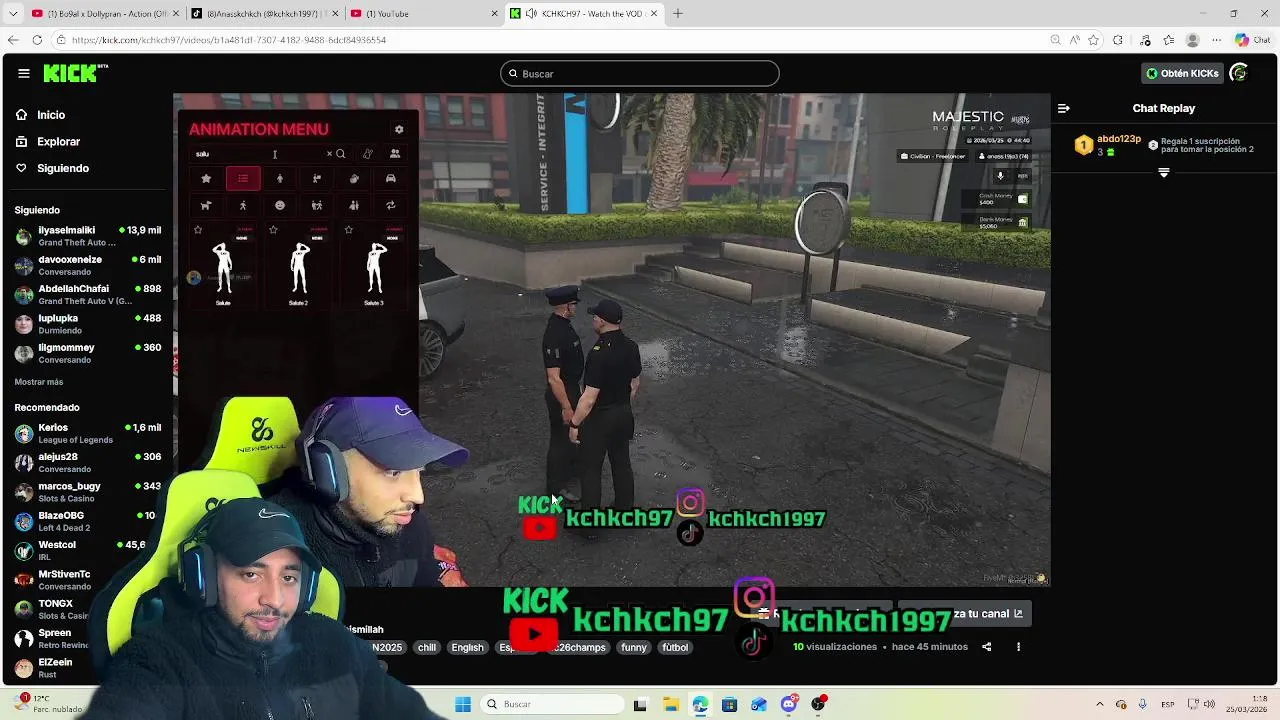Switch to the (1) YouTube tab
Screen dimensions: 1280x720
[x=423, y=13]
